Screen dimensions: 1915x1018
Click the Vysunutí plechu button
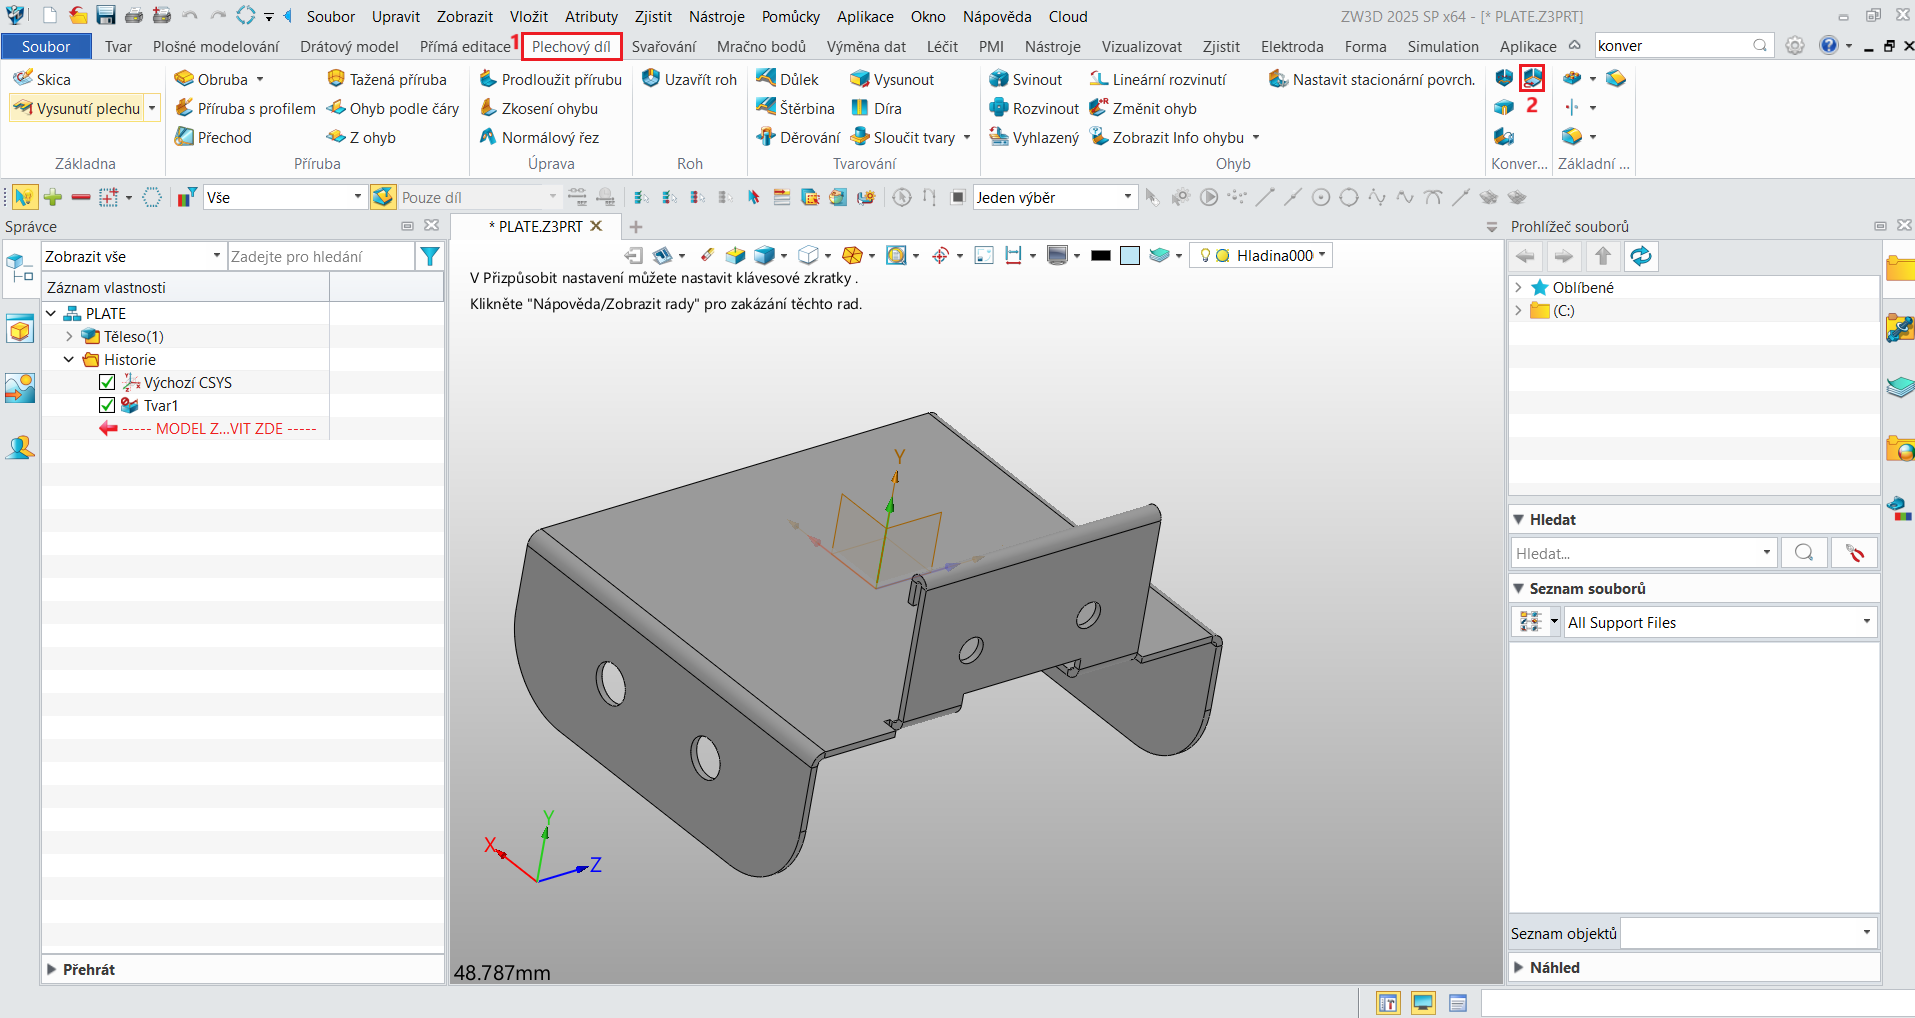77,108
